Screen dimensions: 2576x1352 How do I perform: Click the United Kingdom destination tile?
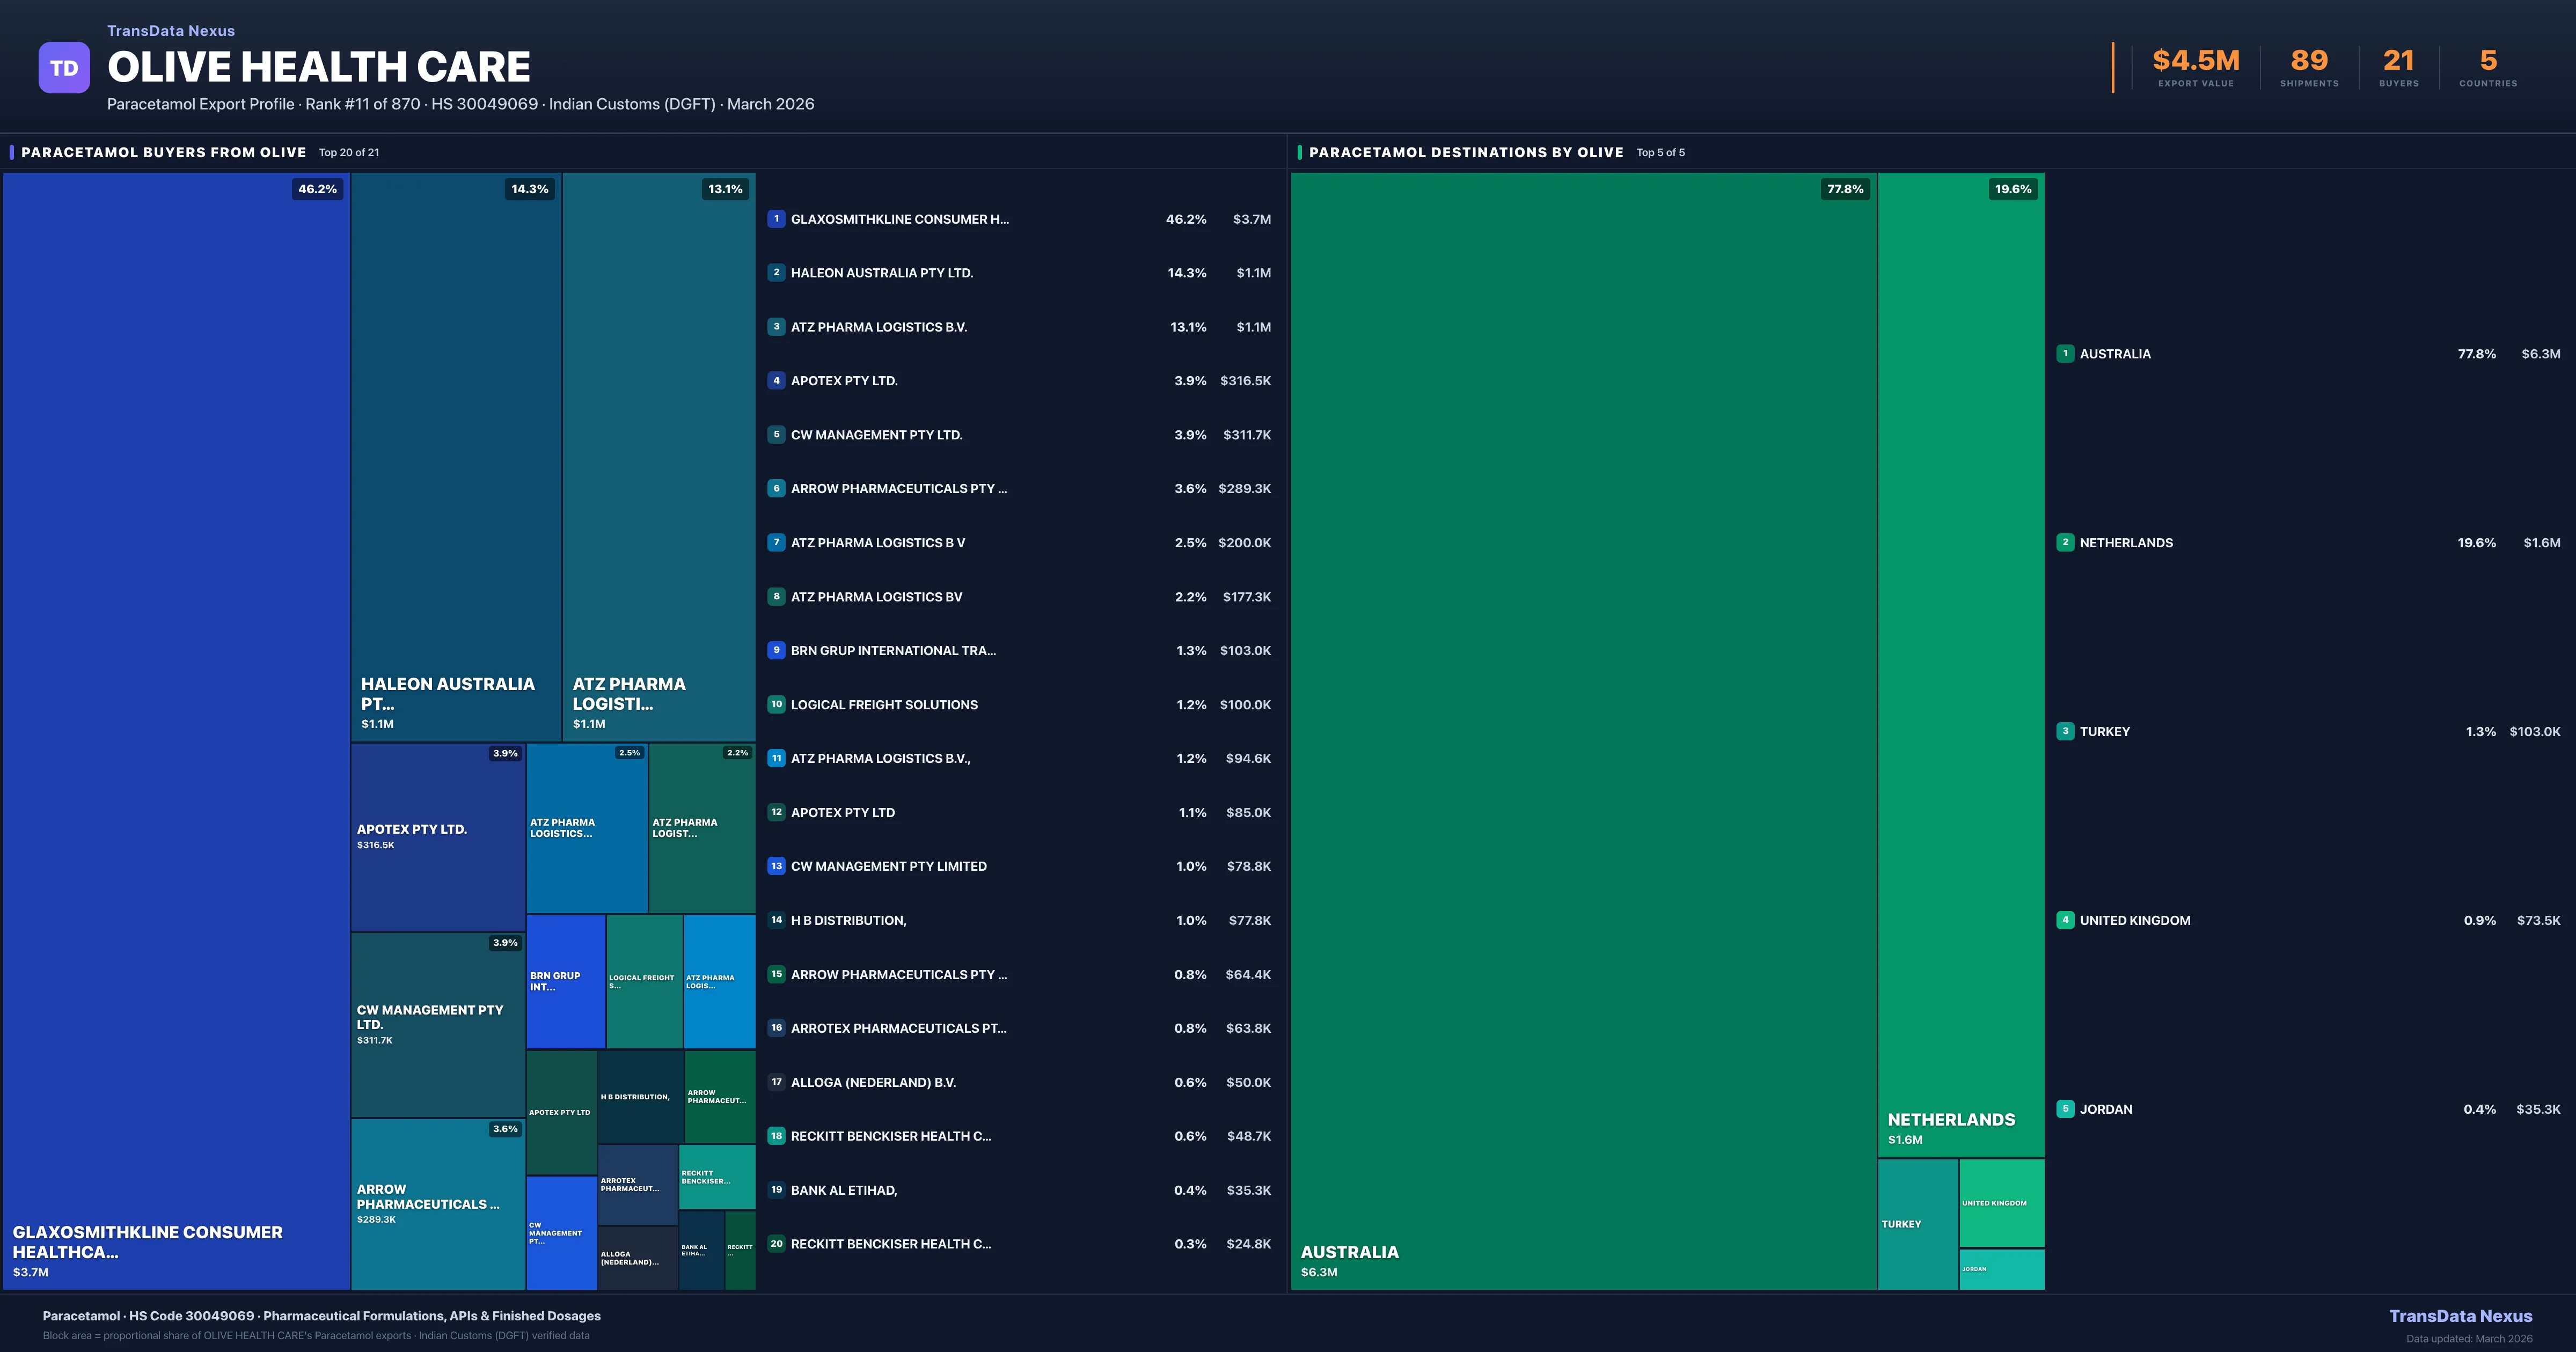(2001, 1203)
